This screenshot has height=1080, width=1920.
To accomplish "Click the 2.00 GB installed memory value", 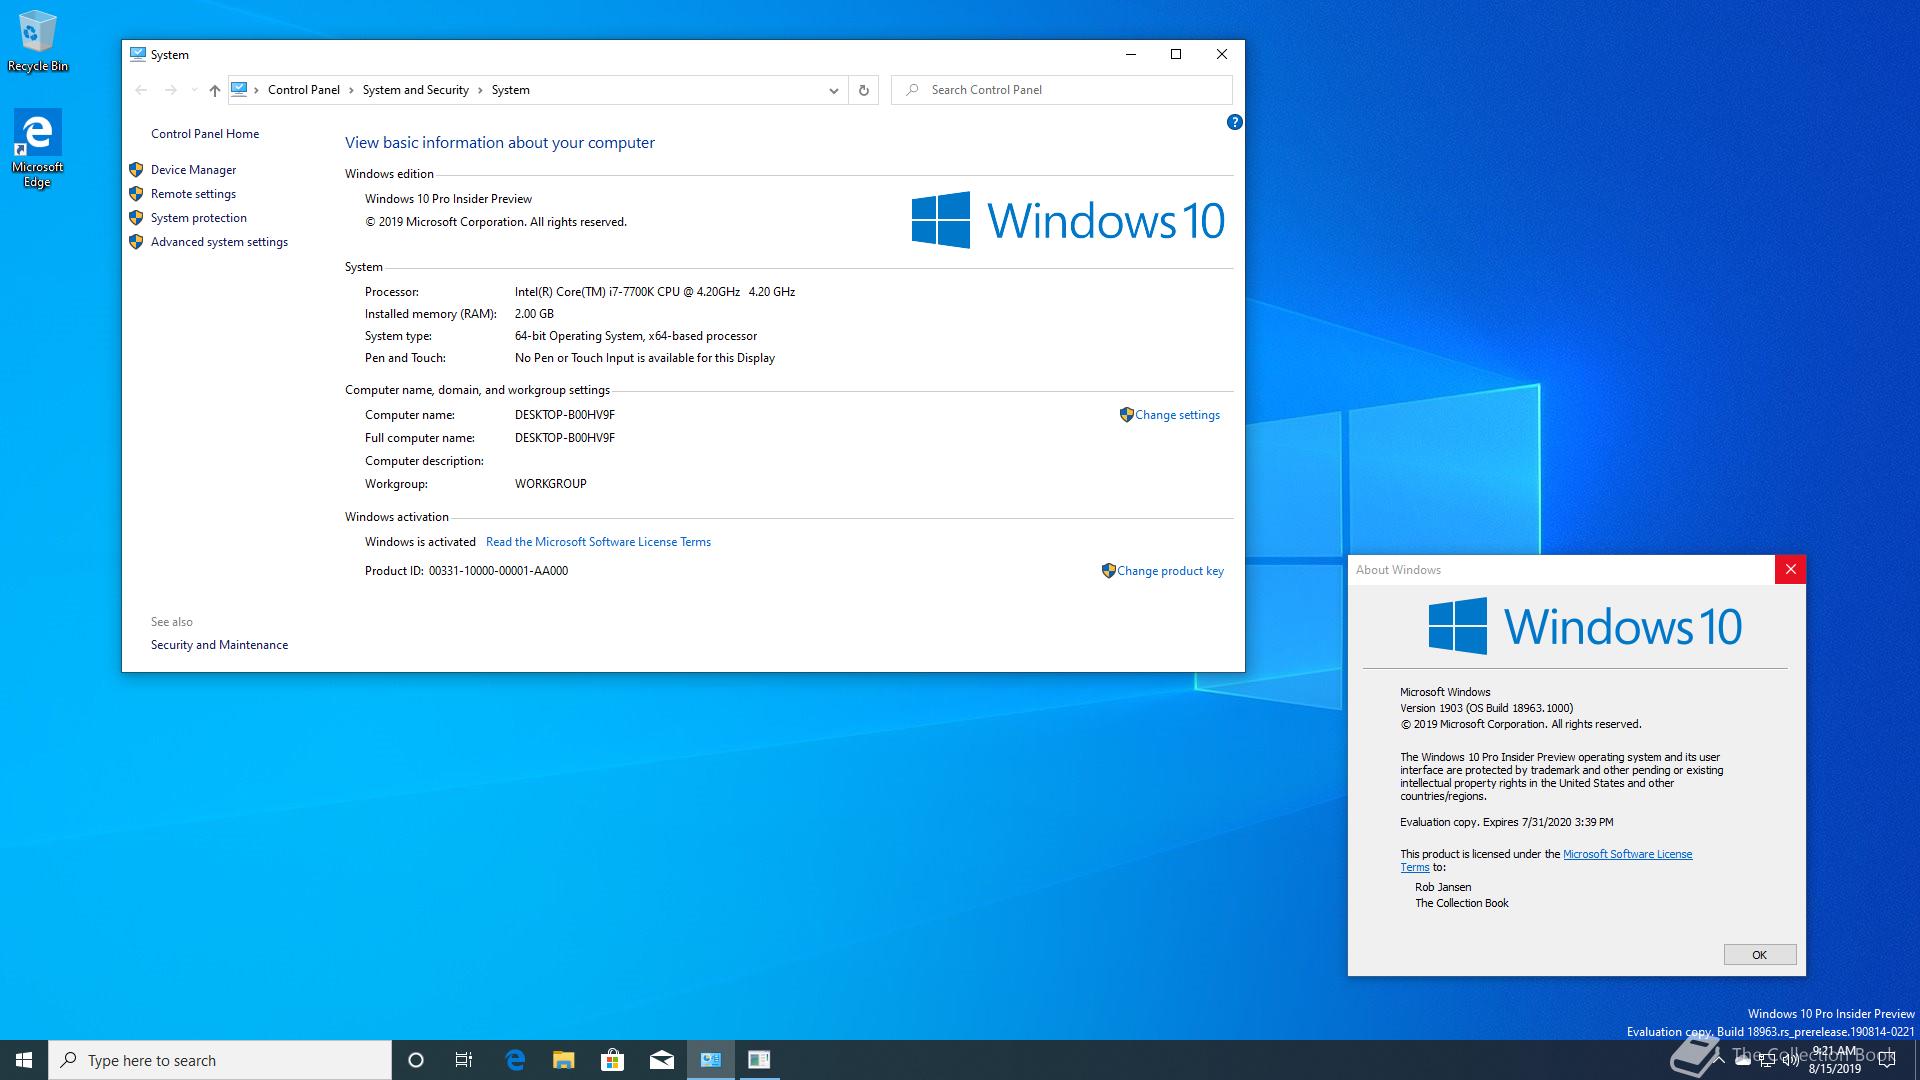I will coord(534,314).
